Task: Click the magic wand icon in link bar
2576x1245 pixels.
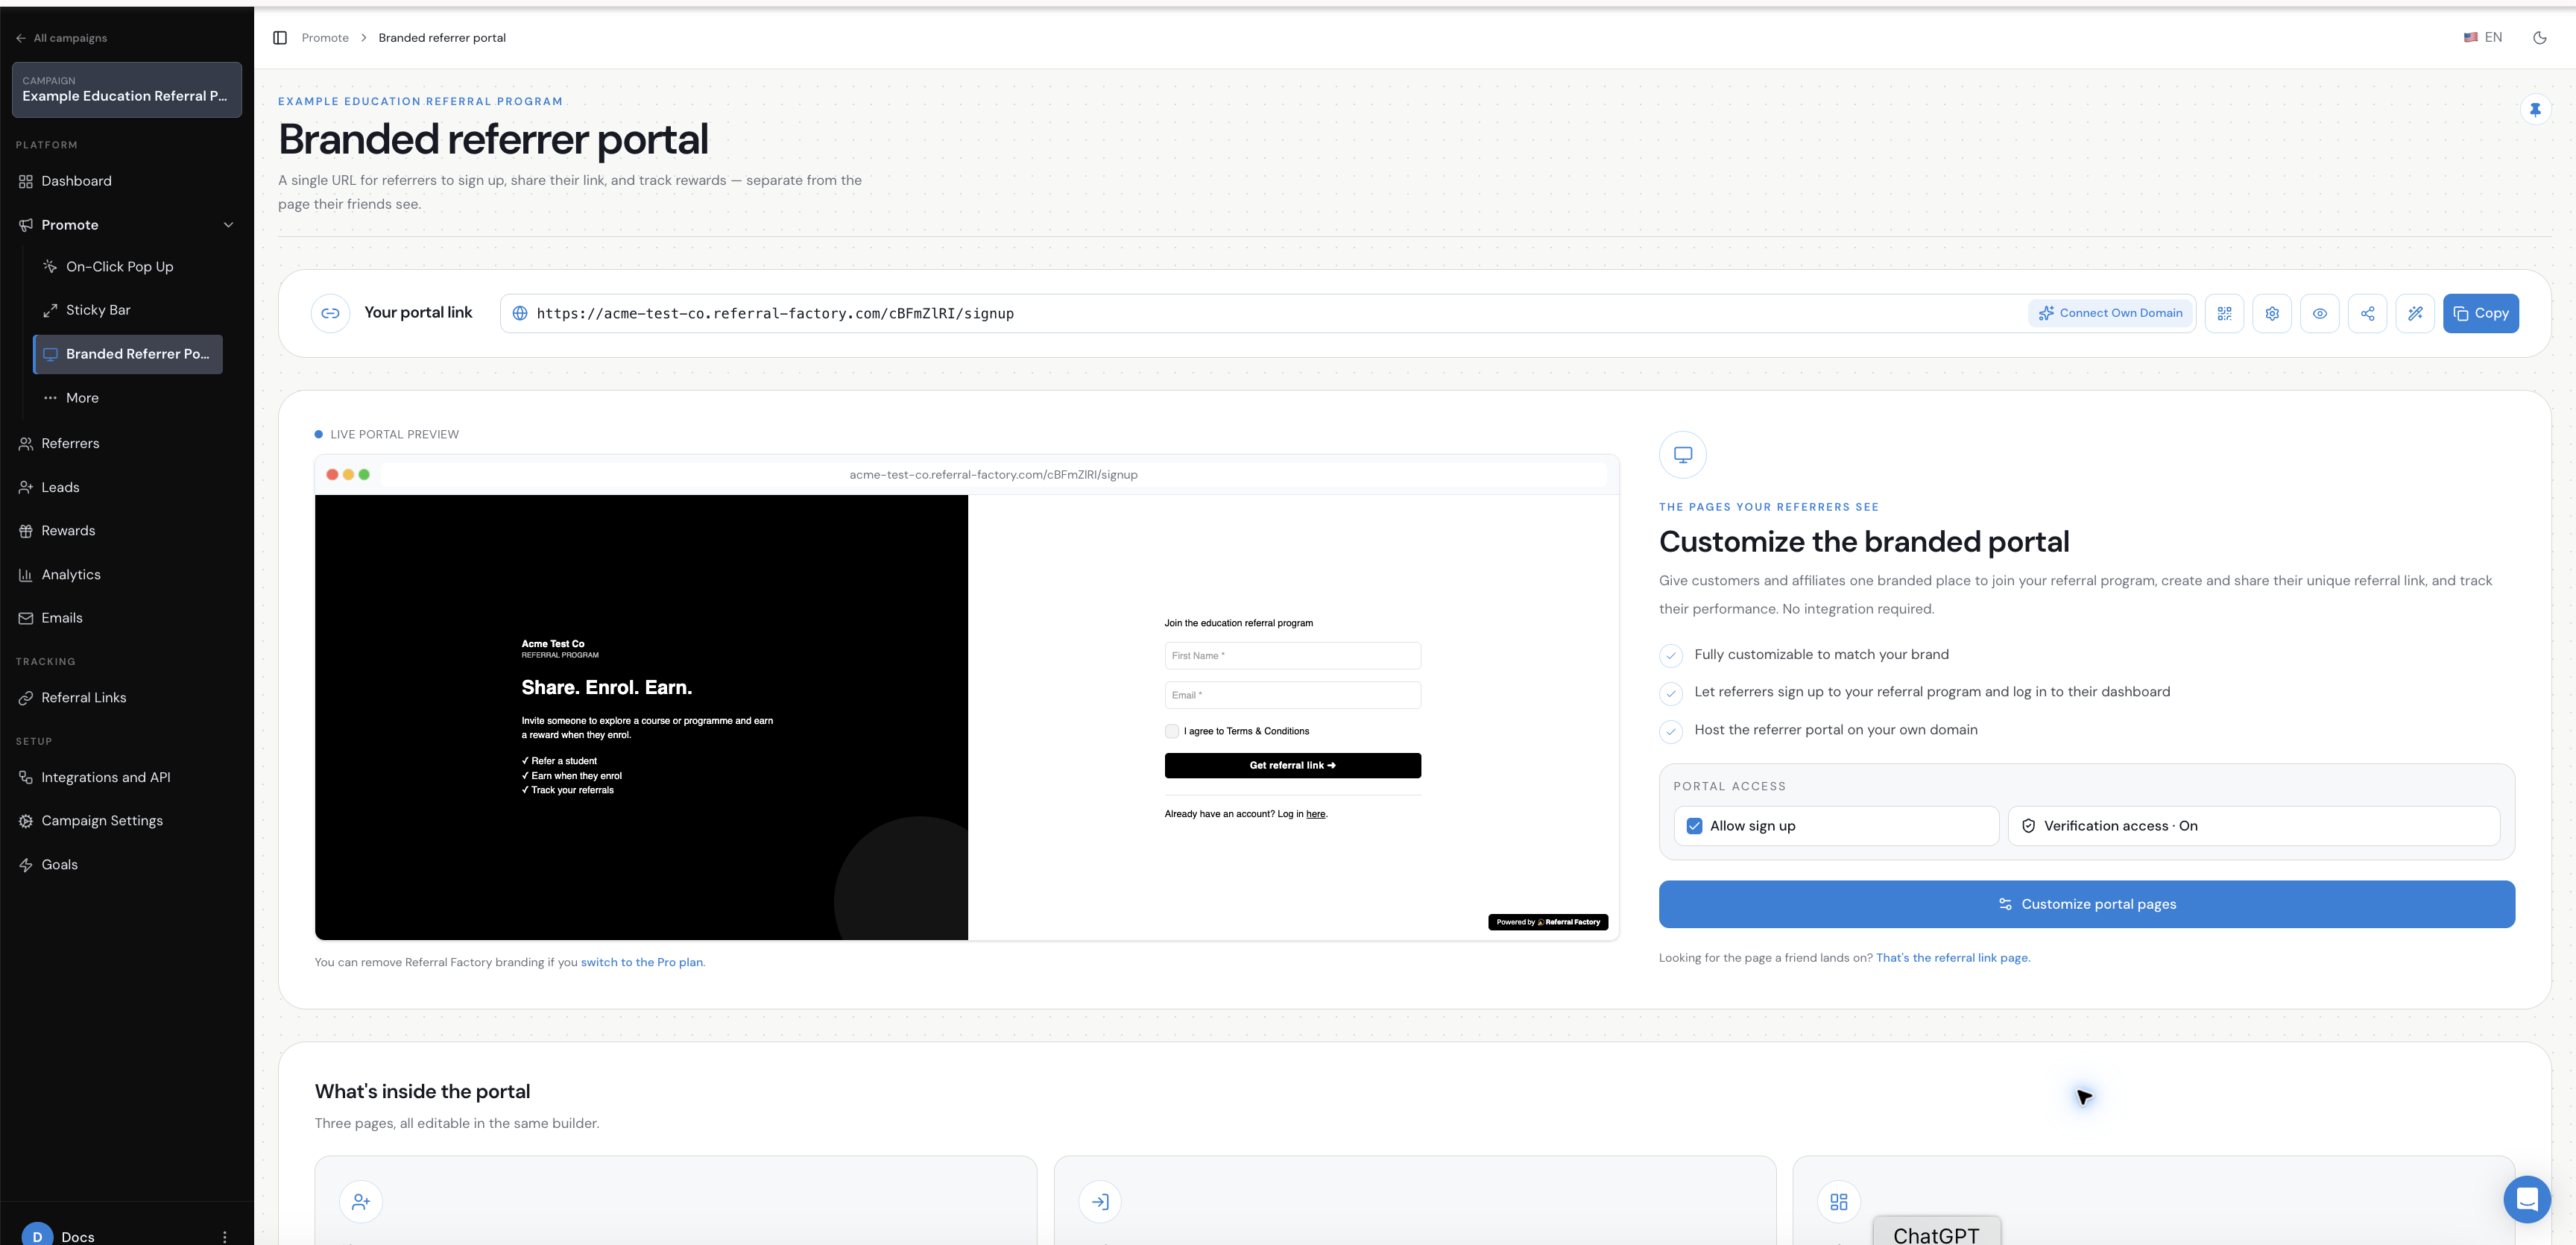Action: 2415,313
